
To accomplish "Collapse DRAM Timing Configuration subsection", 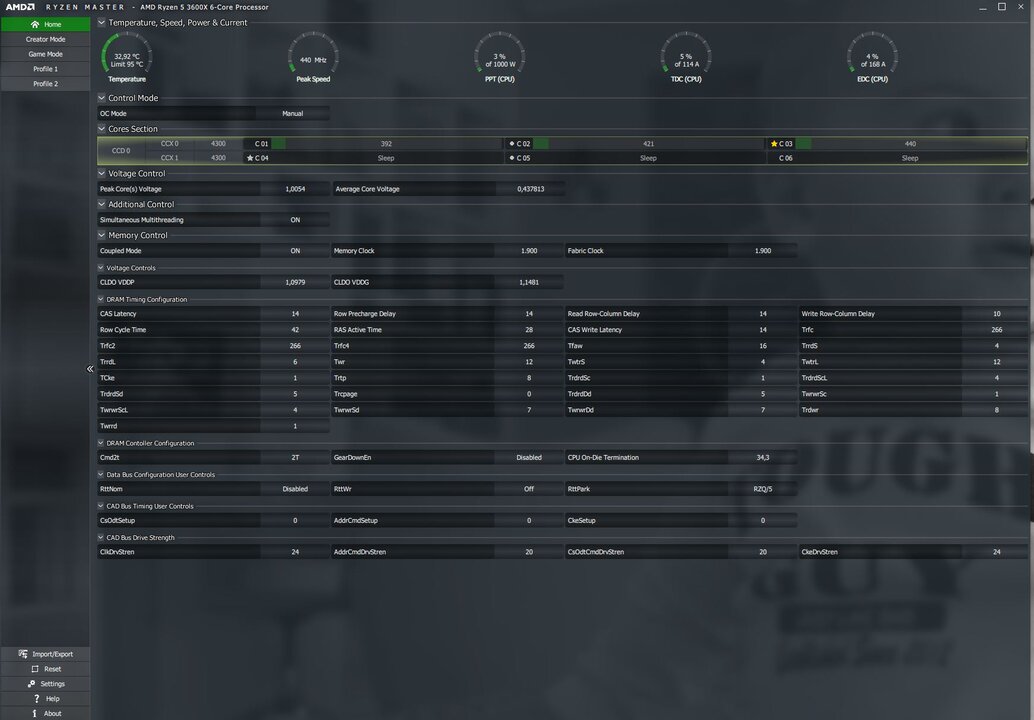I will point(101,299).
